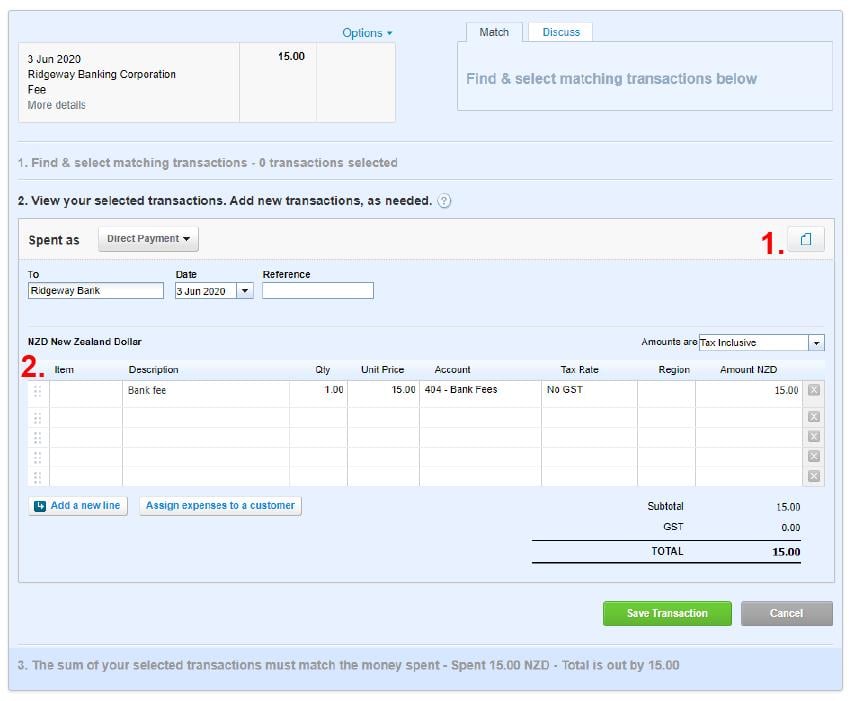
Task: Delete the Bank fee line item
Action: (x=814, y=391)
